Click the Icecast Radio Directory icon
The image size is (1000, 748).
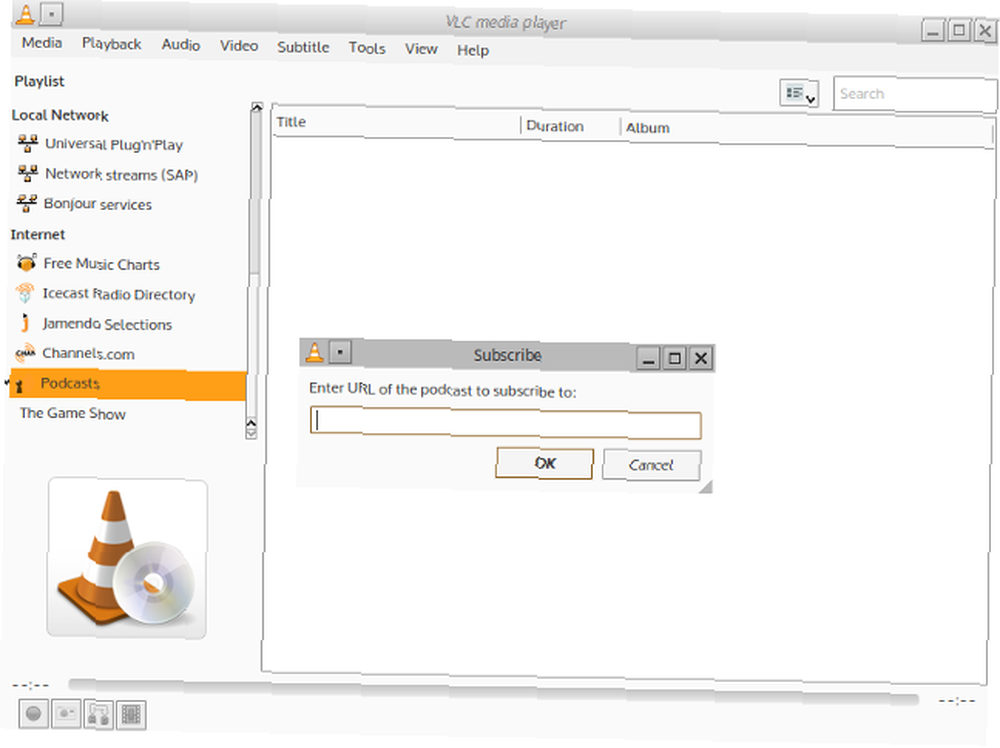coord(25,293)
